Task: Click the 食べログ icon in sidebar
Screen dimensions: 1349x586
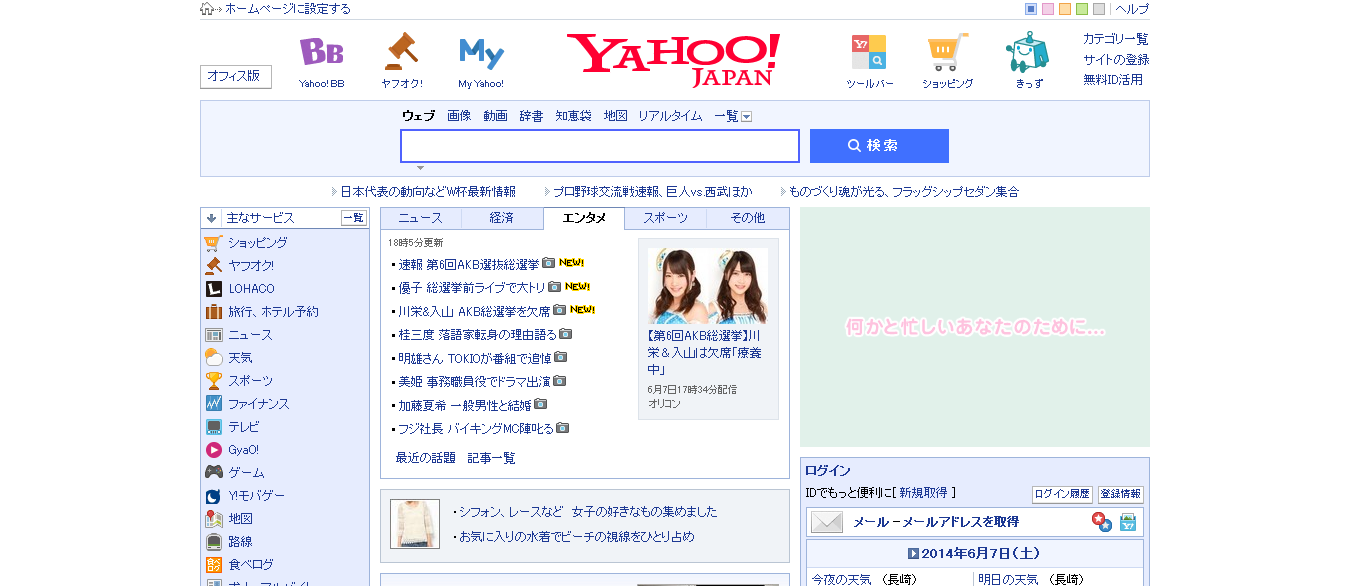Action: [213, 565]
